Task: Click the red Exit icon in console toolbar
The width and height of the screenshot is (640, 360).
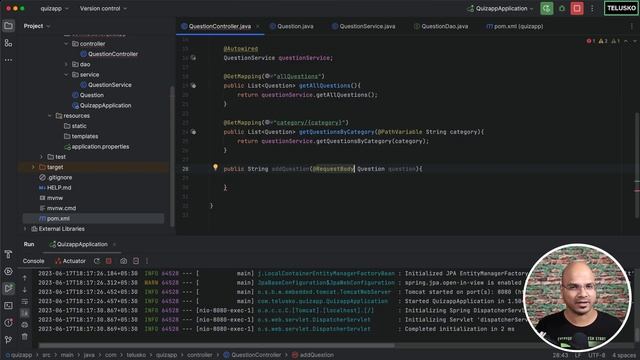Action: pos(136,261)
